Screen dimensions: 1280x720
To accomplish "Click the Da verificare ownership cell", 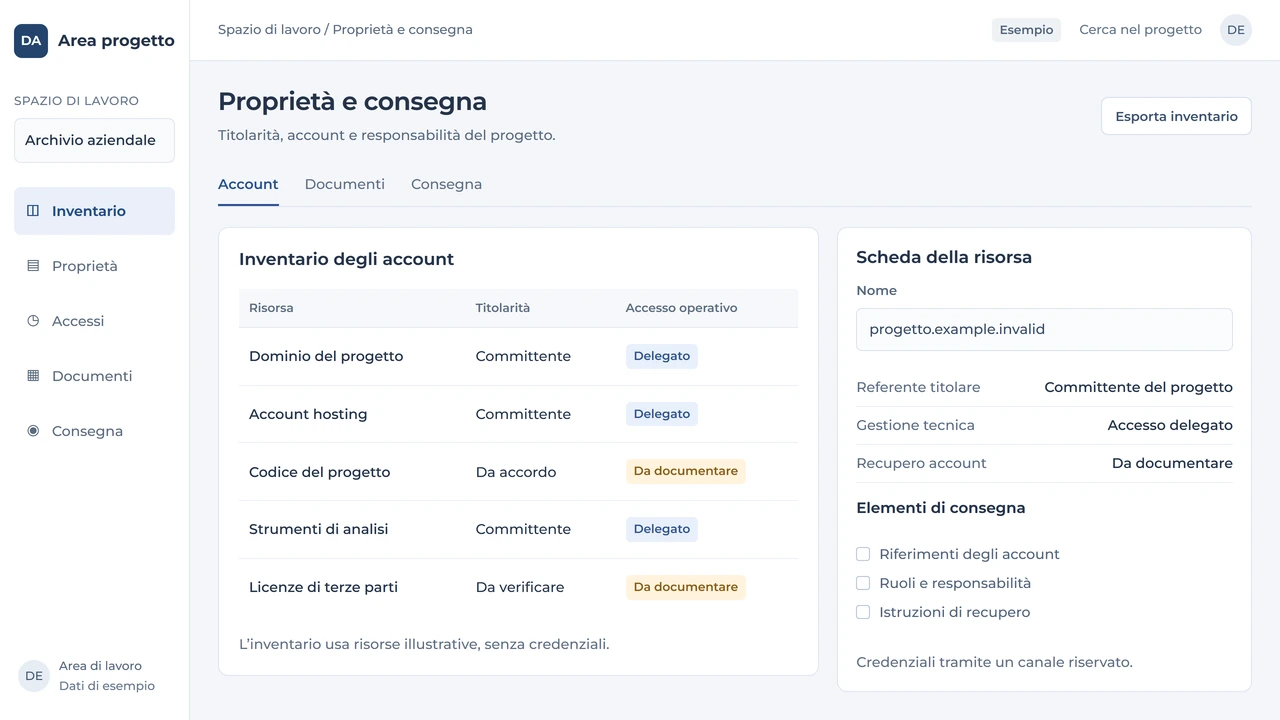I will pos(520,587).
